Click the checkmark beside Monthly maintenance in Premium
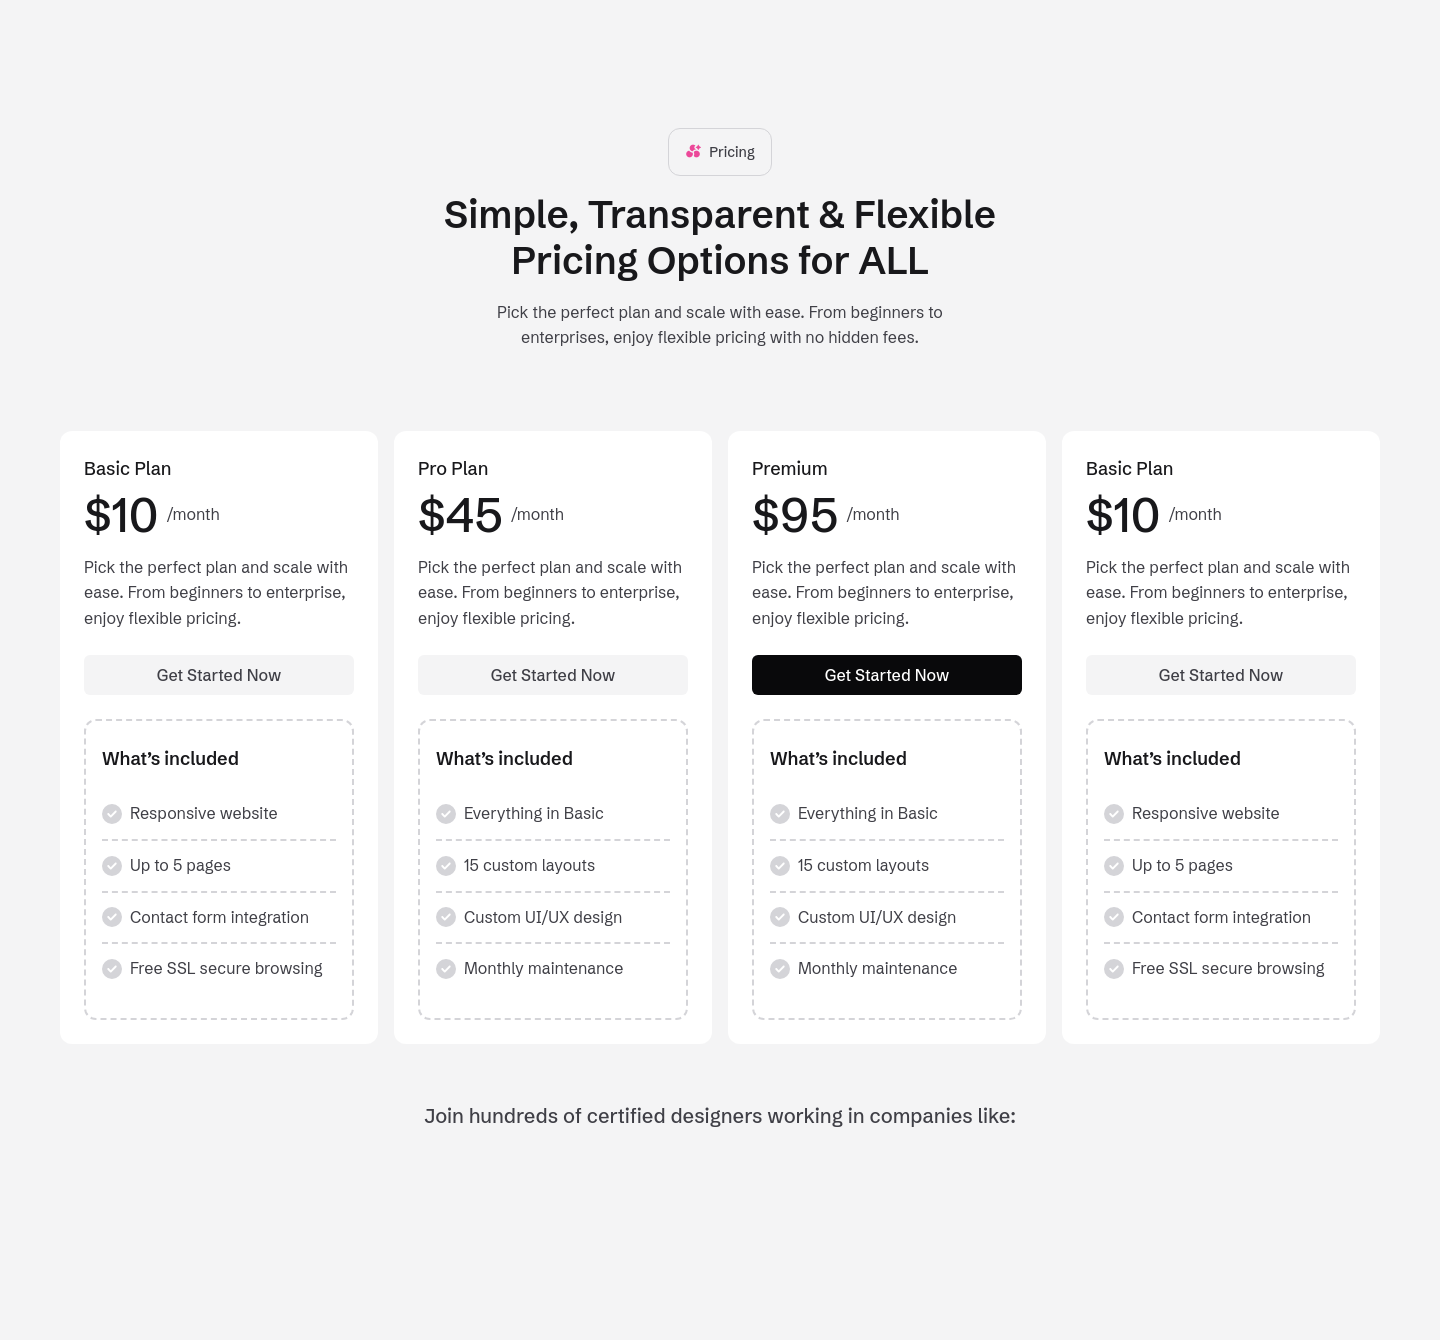 click(780, 969)
